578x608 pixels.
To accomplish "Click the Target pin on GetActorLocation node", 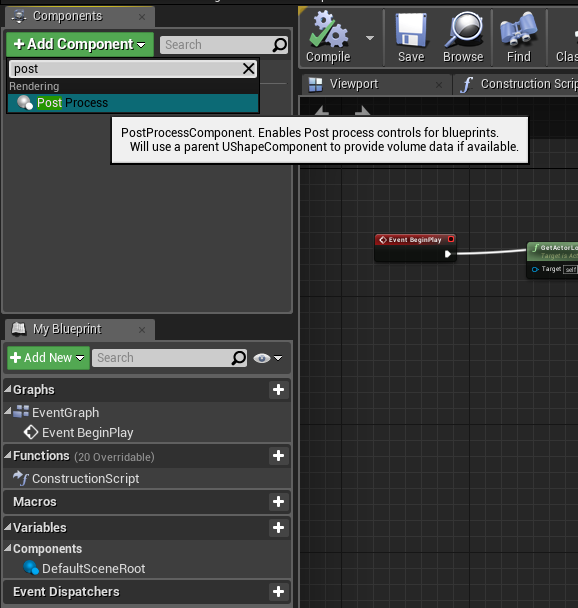I will 535,269.
